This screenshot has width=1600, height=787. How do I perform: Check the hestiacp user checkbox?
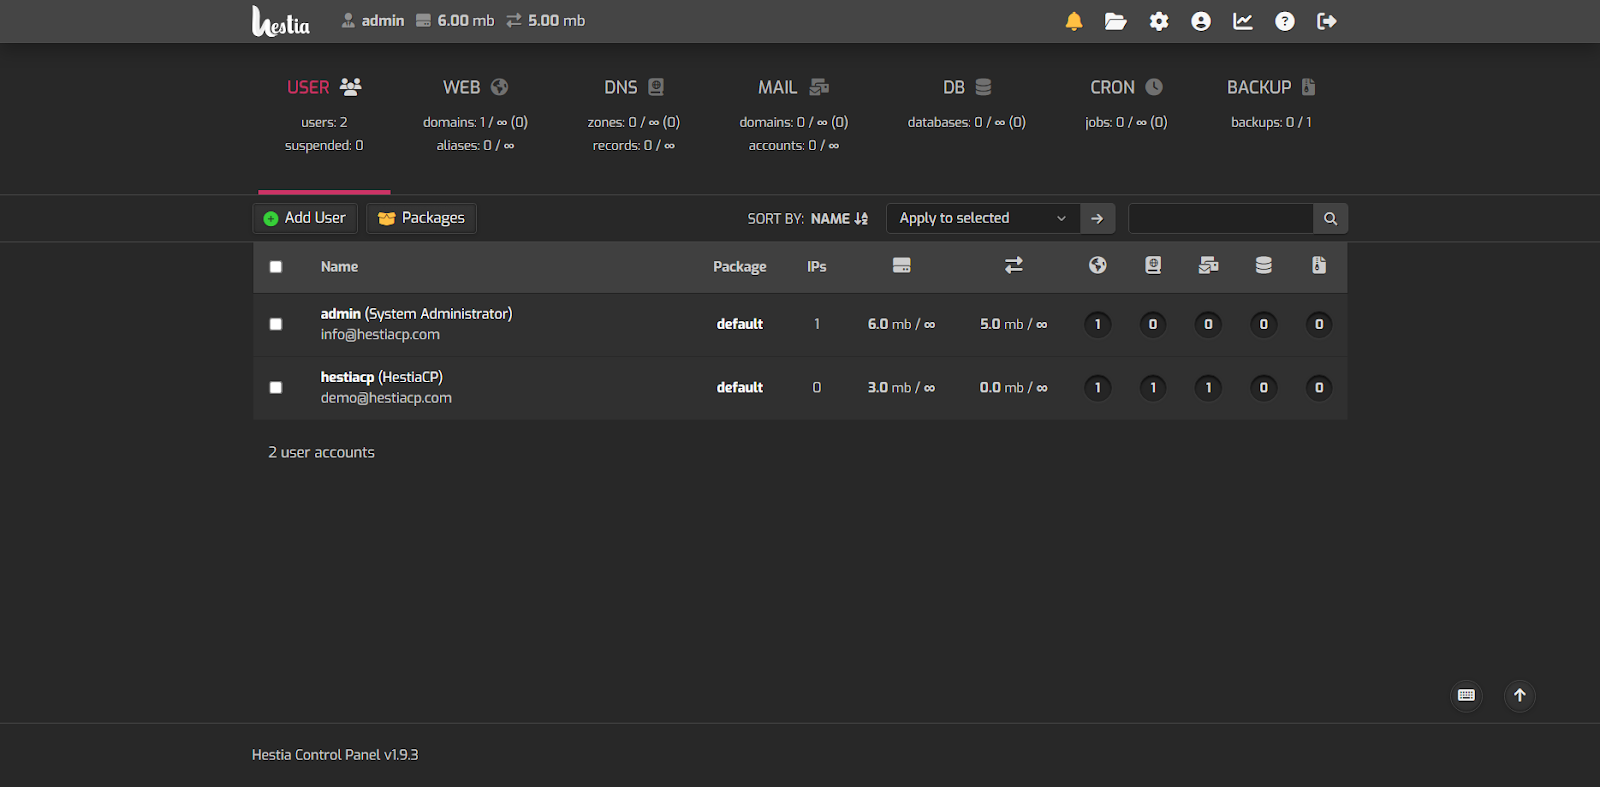coord(276,388)
